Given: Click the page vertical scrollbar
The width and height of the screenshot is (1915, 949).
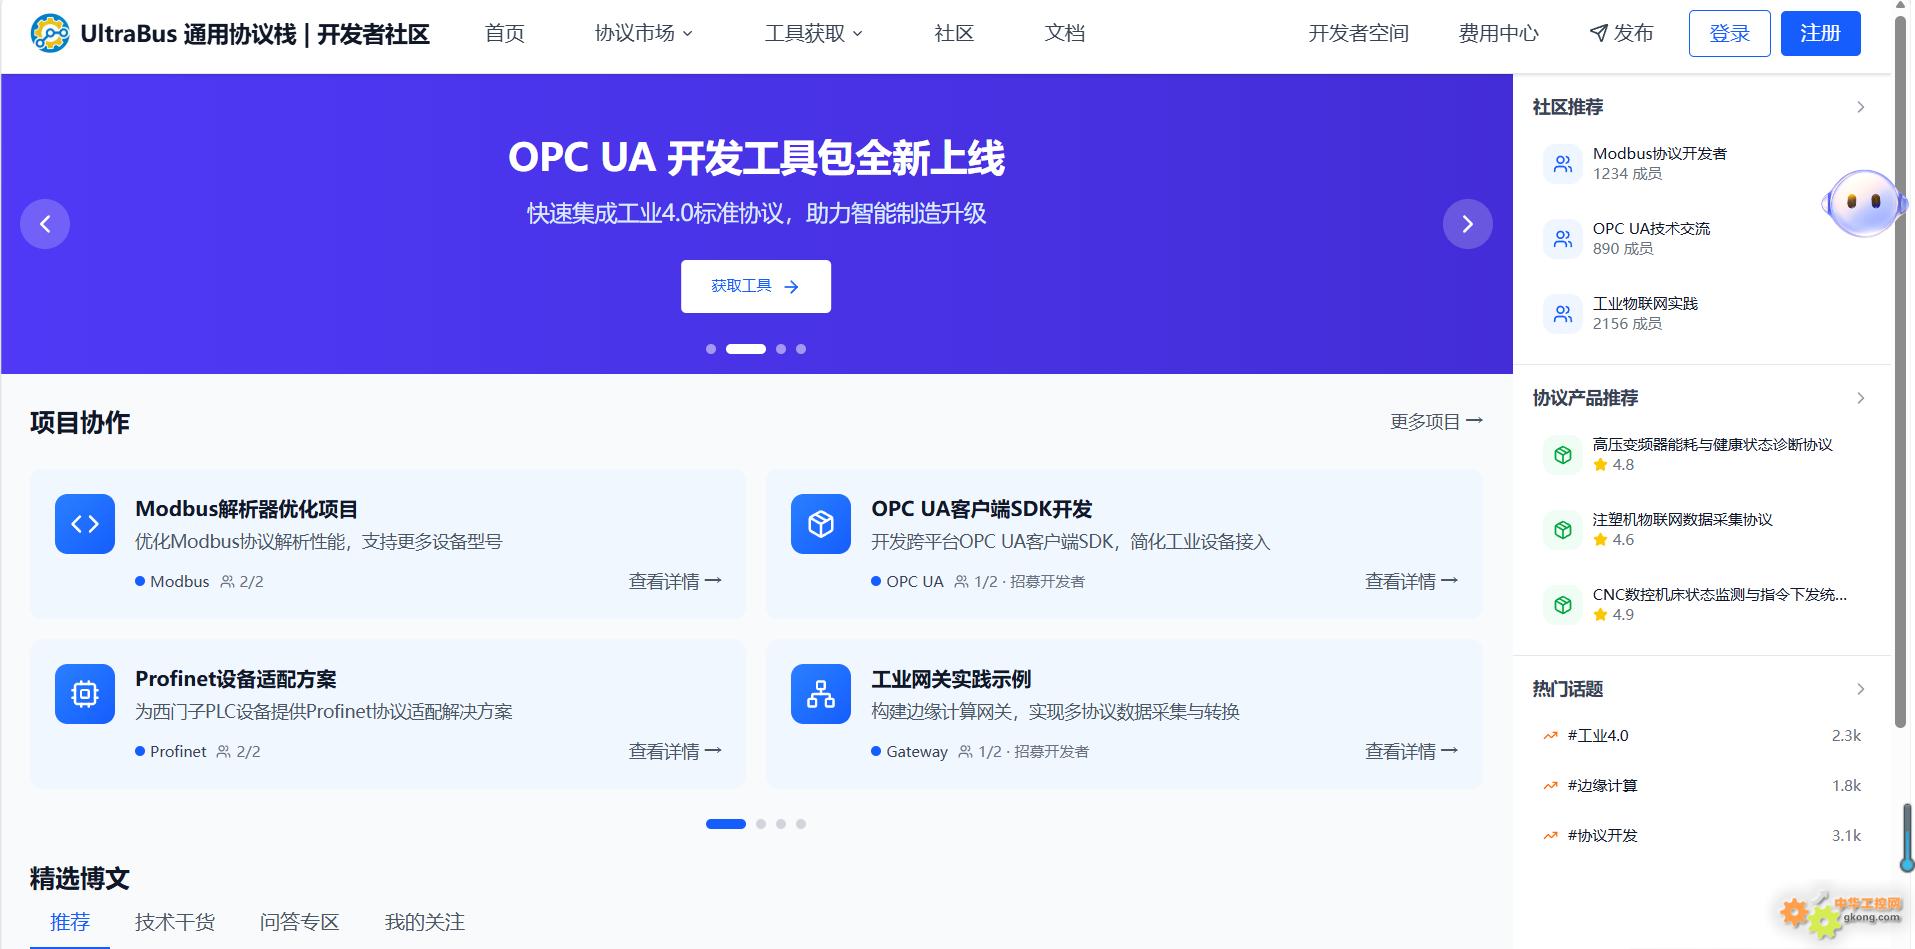Looking at the screenshot, I should click(x=1902, y=372).
